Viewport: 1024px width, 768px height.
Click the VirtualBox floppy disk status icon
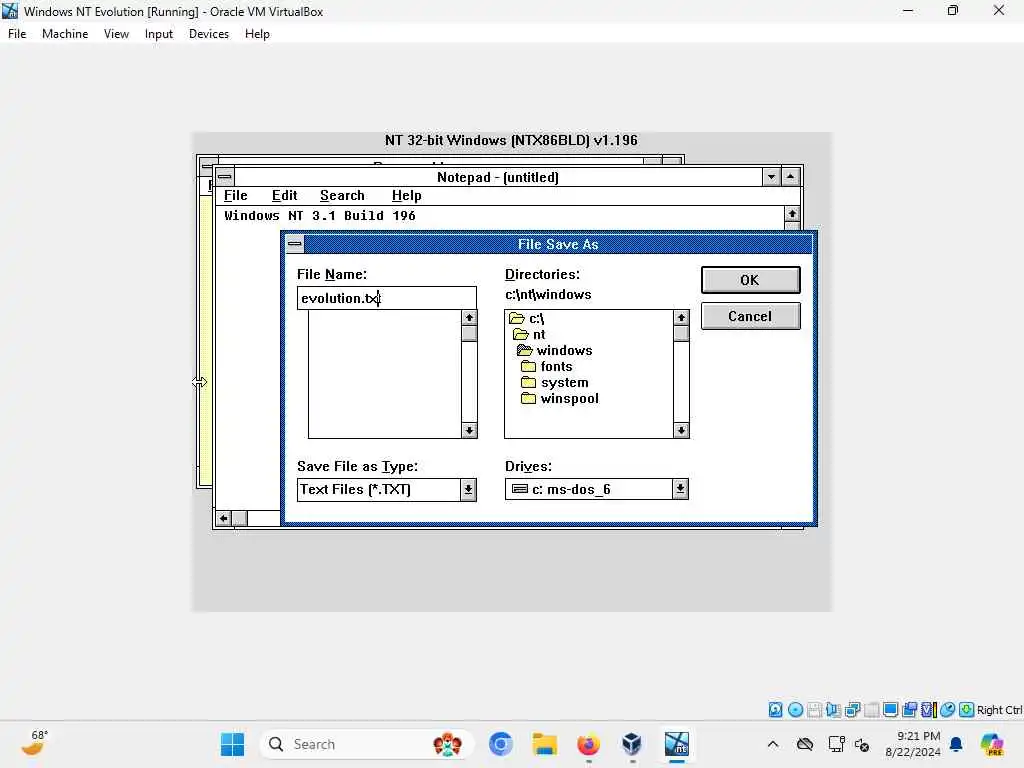click(814, 710)
